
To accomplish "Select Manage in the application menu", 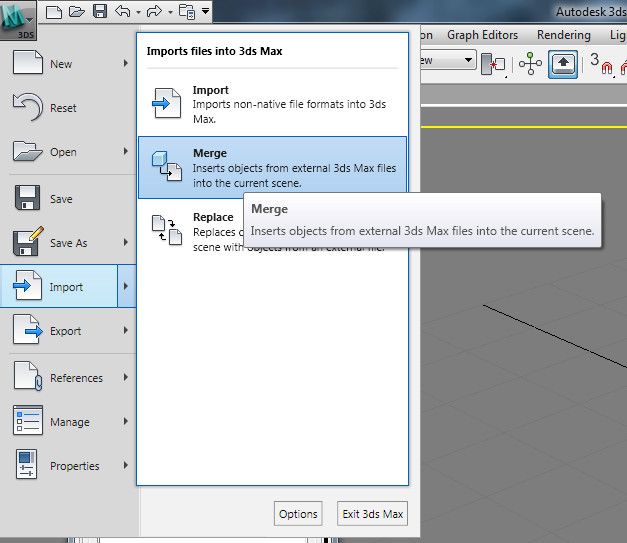I will click(68, 421).
